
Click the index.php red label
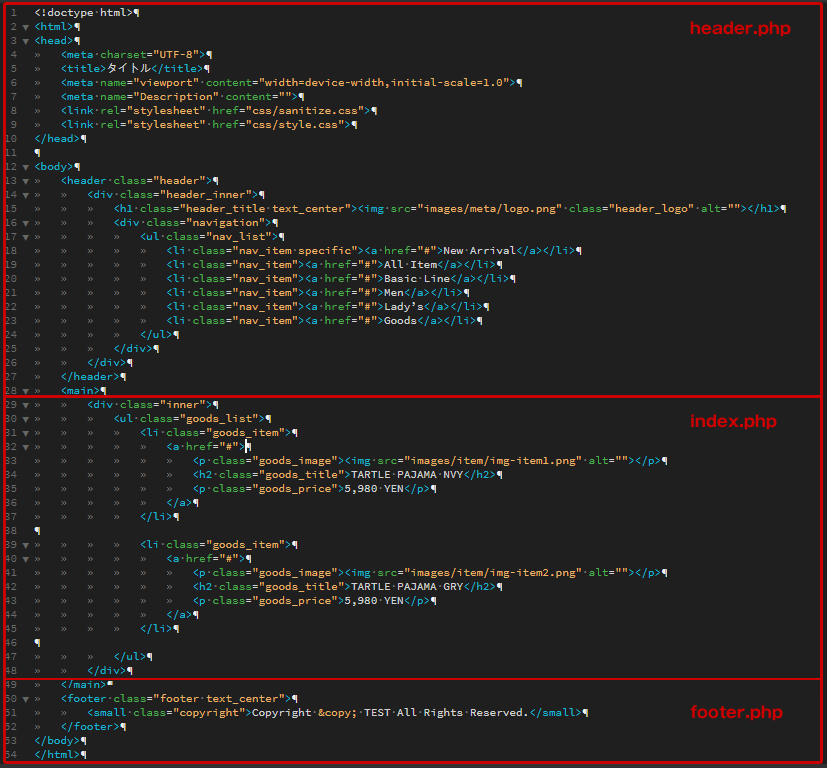coord(732,421)
